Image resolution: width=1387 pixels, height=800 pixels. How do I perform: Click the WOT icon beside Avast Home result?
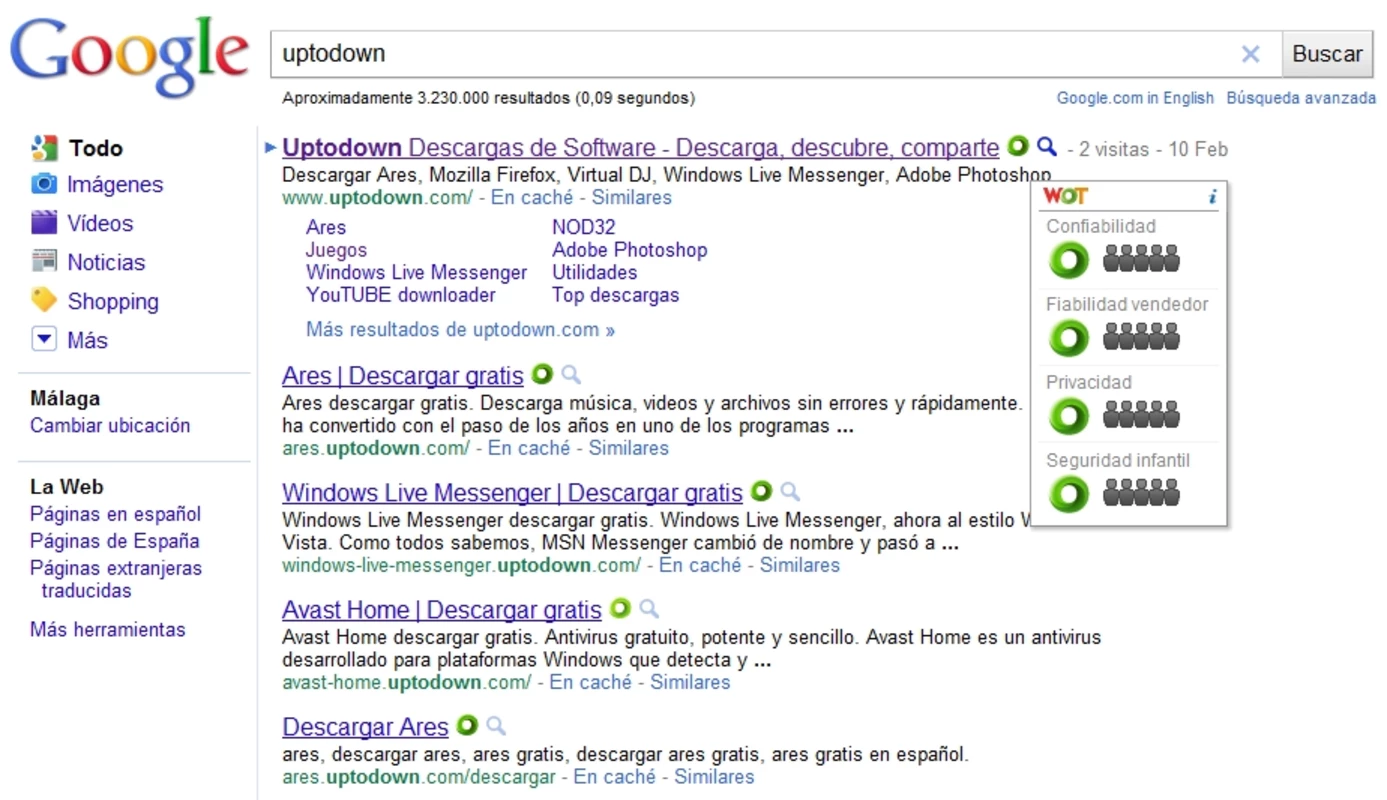click(620, 609)
